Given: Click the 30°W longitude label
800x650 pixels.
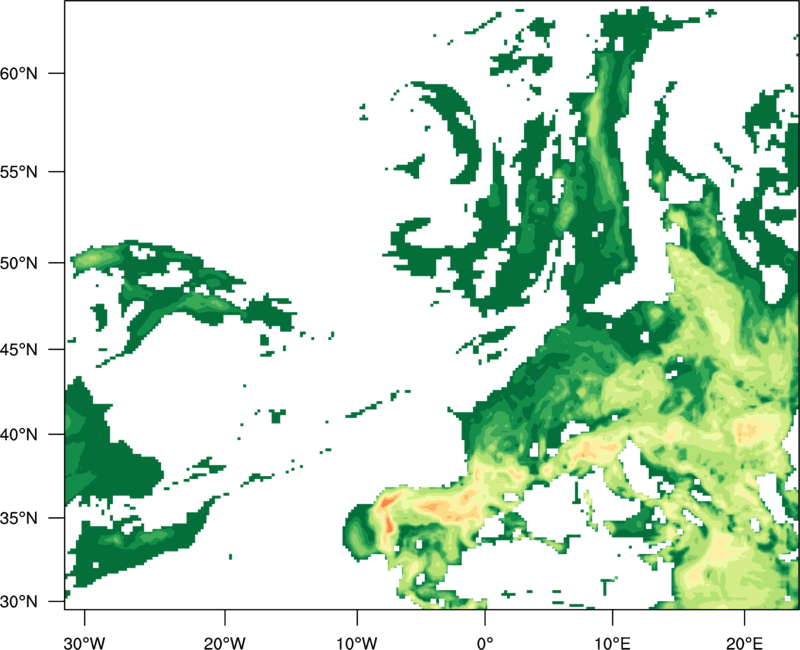Looking at the screenshot, I should [85, 643].
